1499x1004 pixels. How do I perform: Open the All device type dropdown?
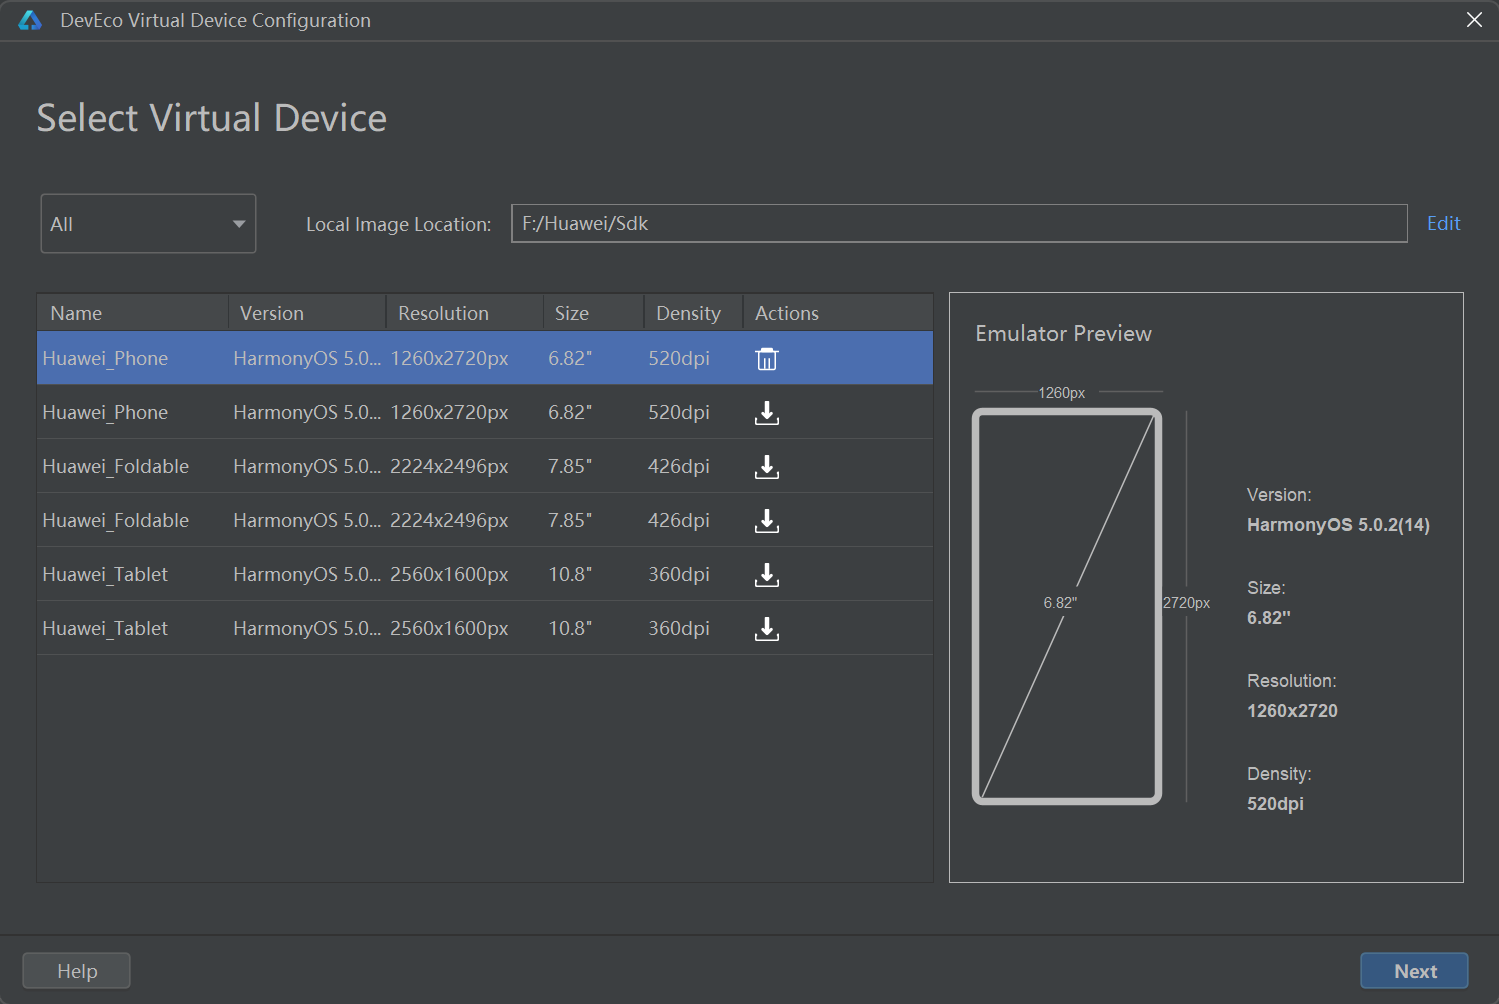148,224
